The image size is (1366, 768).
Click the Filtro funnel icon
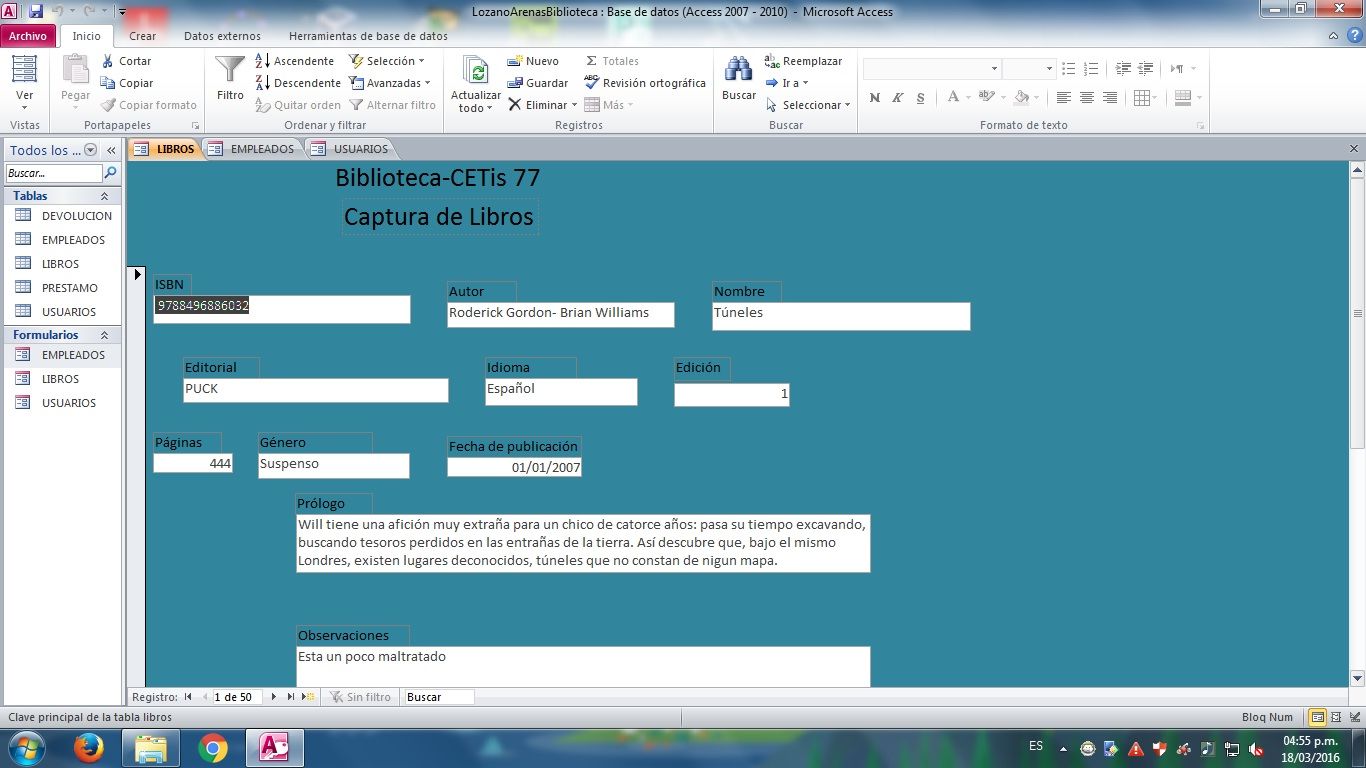point(230,72)
